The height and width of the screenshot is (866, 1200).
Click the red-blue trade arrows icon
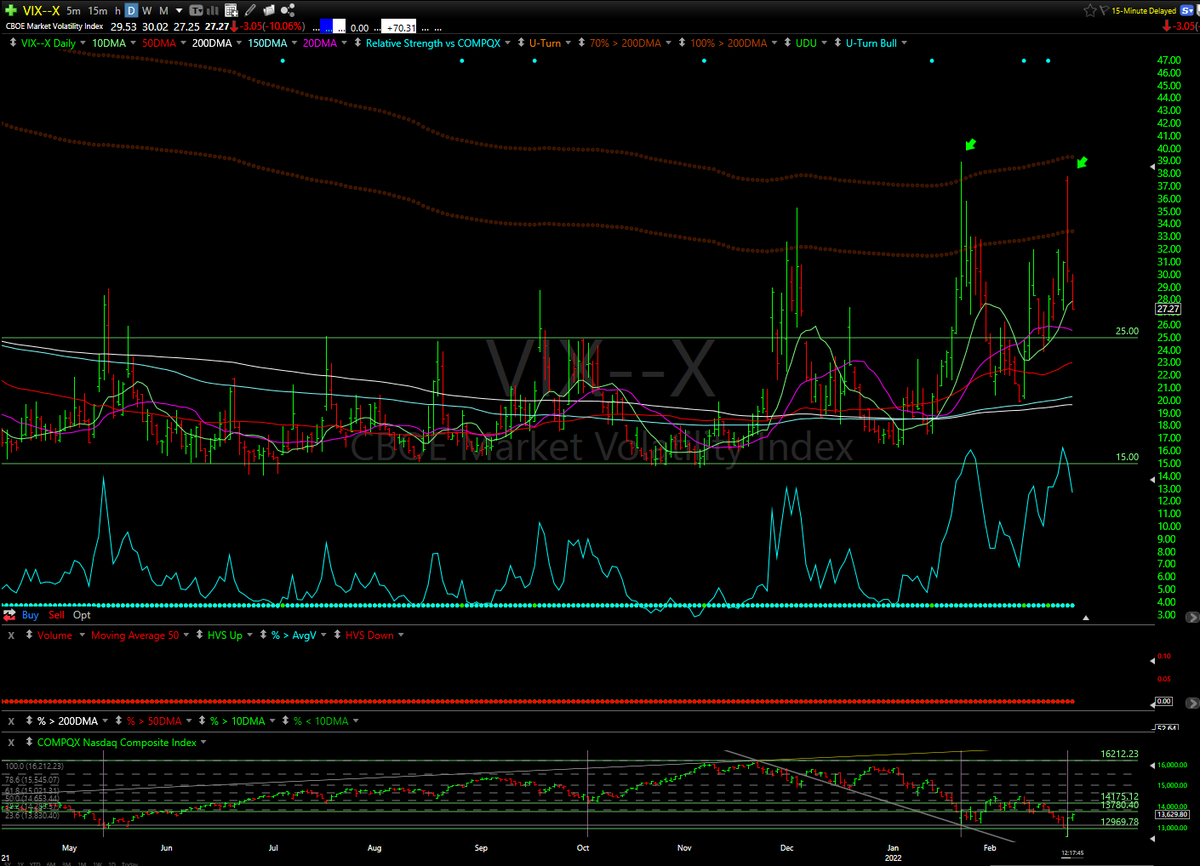(9, 615)
